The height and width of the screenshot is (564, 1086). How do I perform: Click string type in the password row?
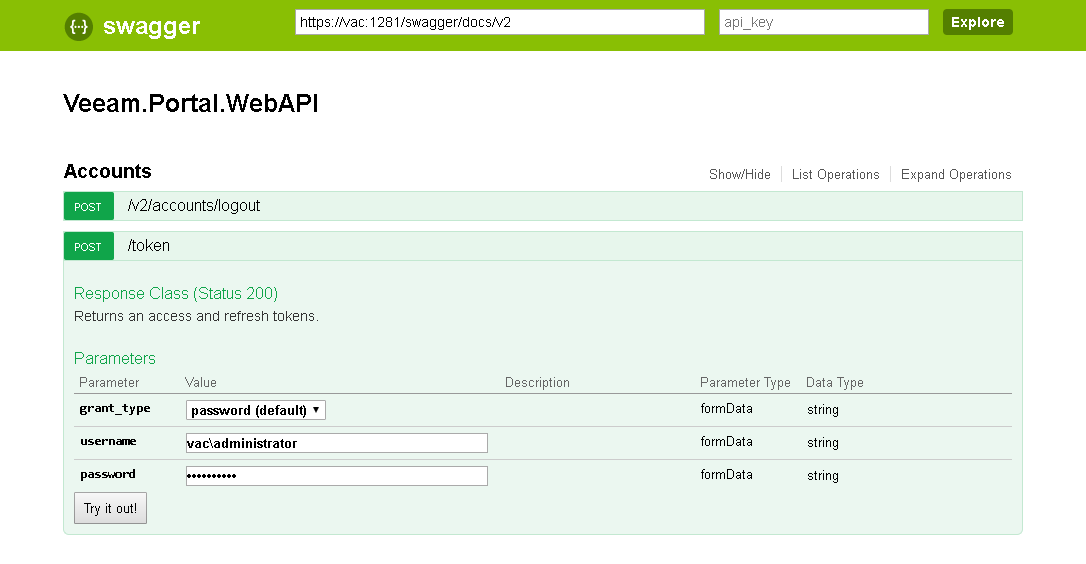823,475
